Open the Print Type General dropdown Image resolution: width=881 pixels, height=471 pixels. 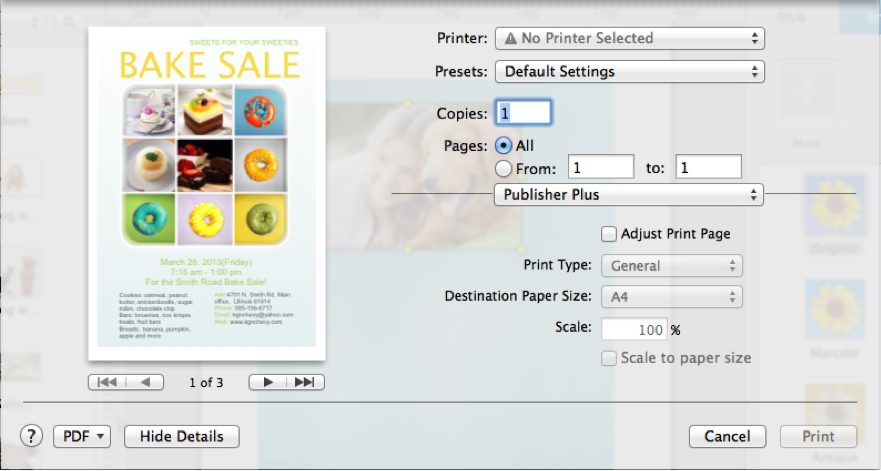pyautogui.click(x=671, y=266)
